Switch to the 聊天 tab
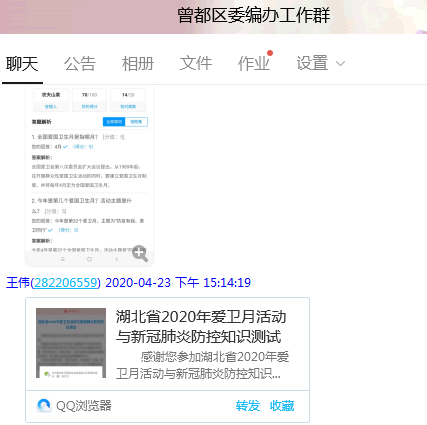 (22, 64)
